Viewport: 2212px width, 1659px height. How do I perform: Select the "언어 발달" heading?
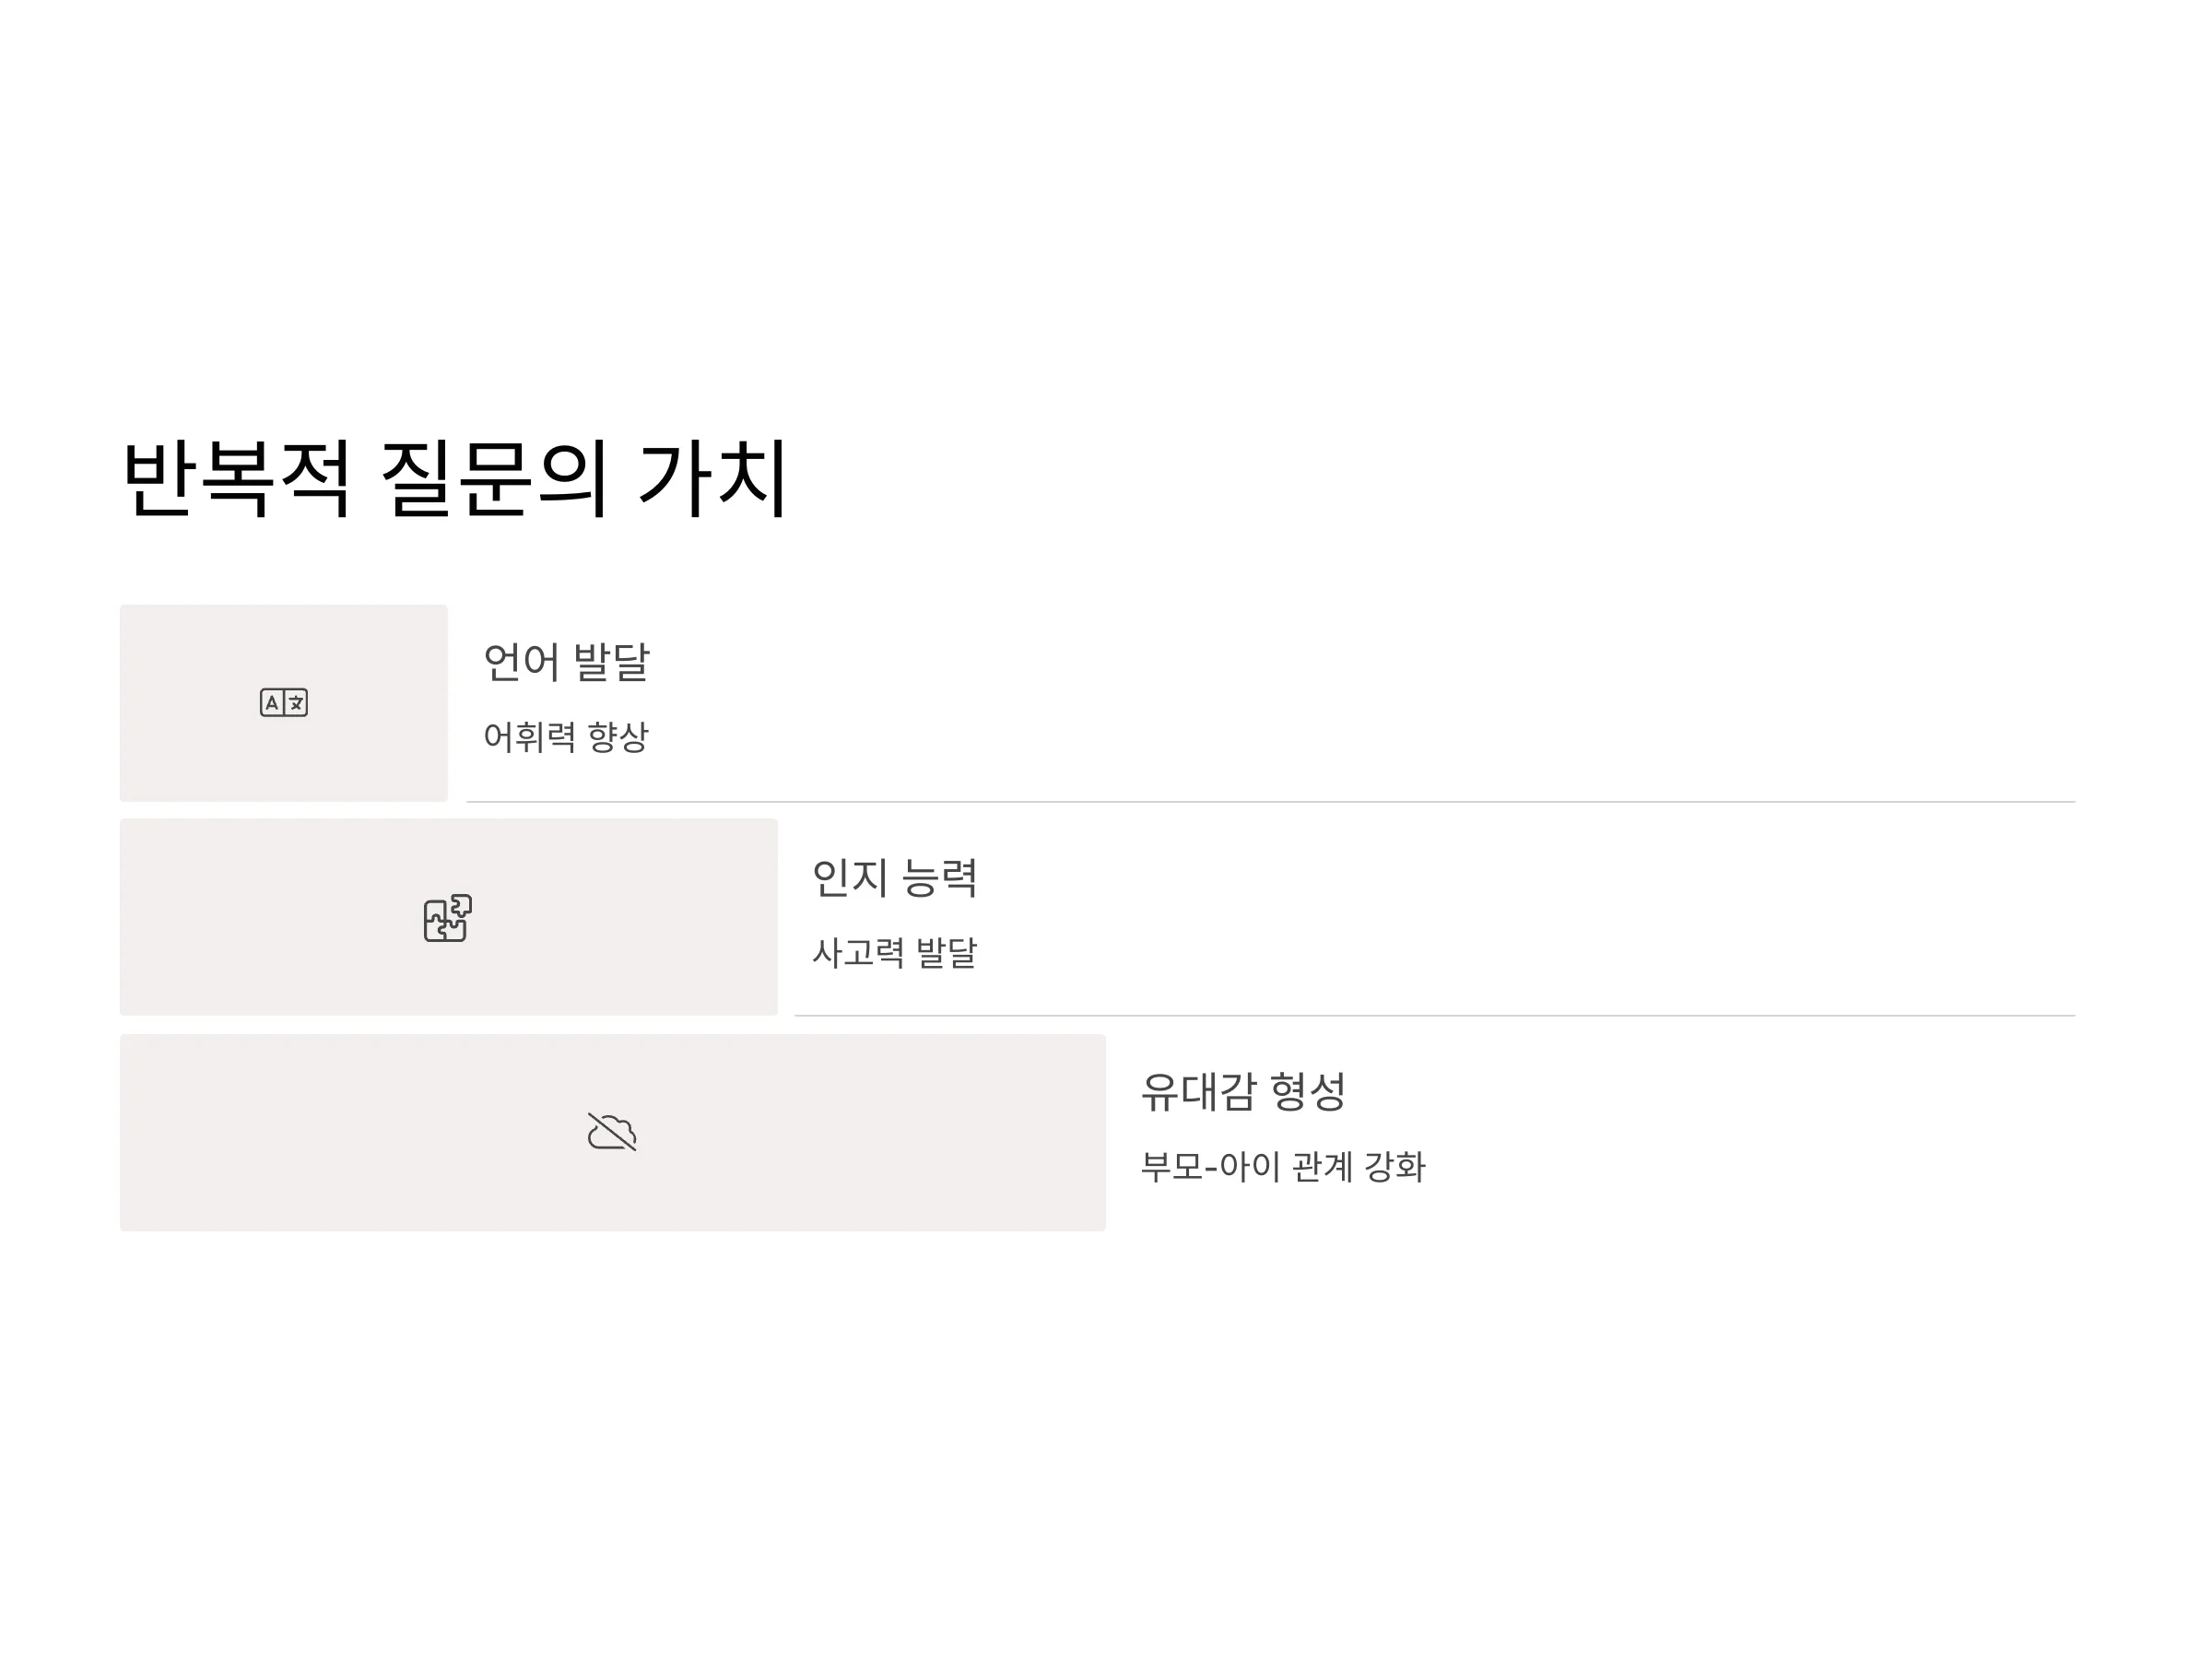click(x=567, y=662)
